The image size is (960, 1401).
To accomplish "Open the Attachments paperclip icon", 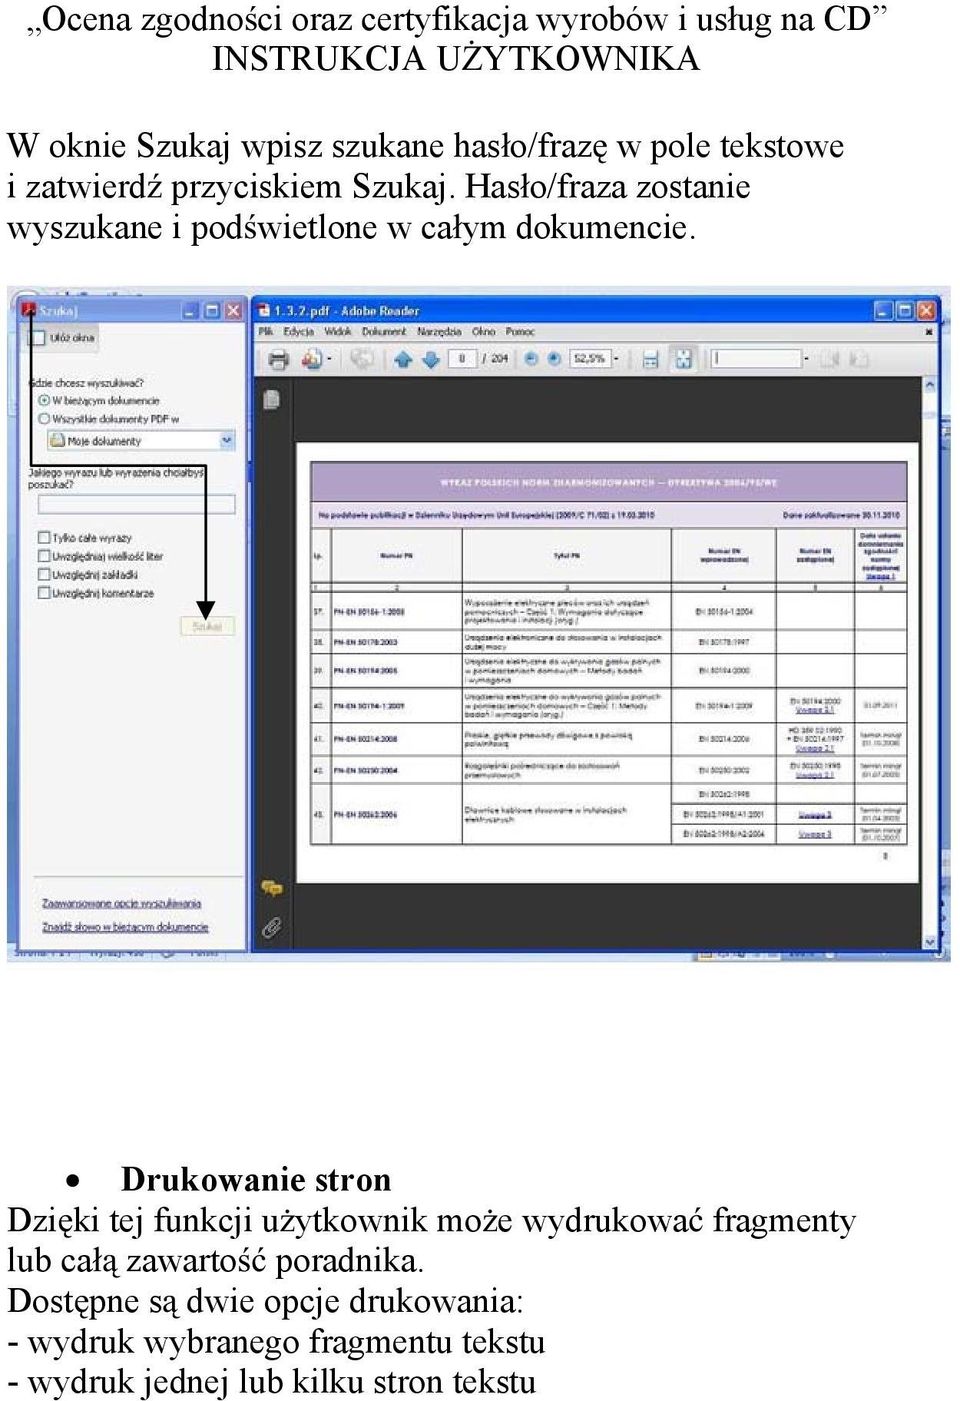I will point(271,927).
